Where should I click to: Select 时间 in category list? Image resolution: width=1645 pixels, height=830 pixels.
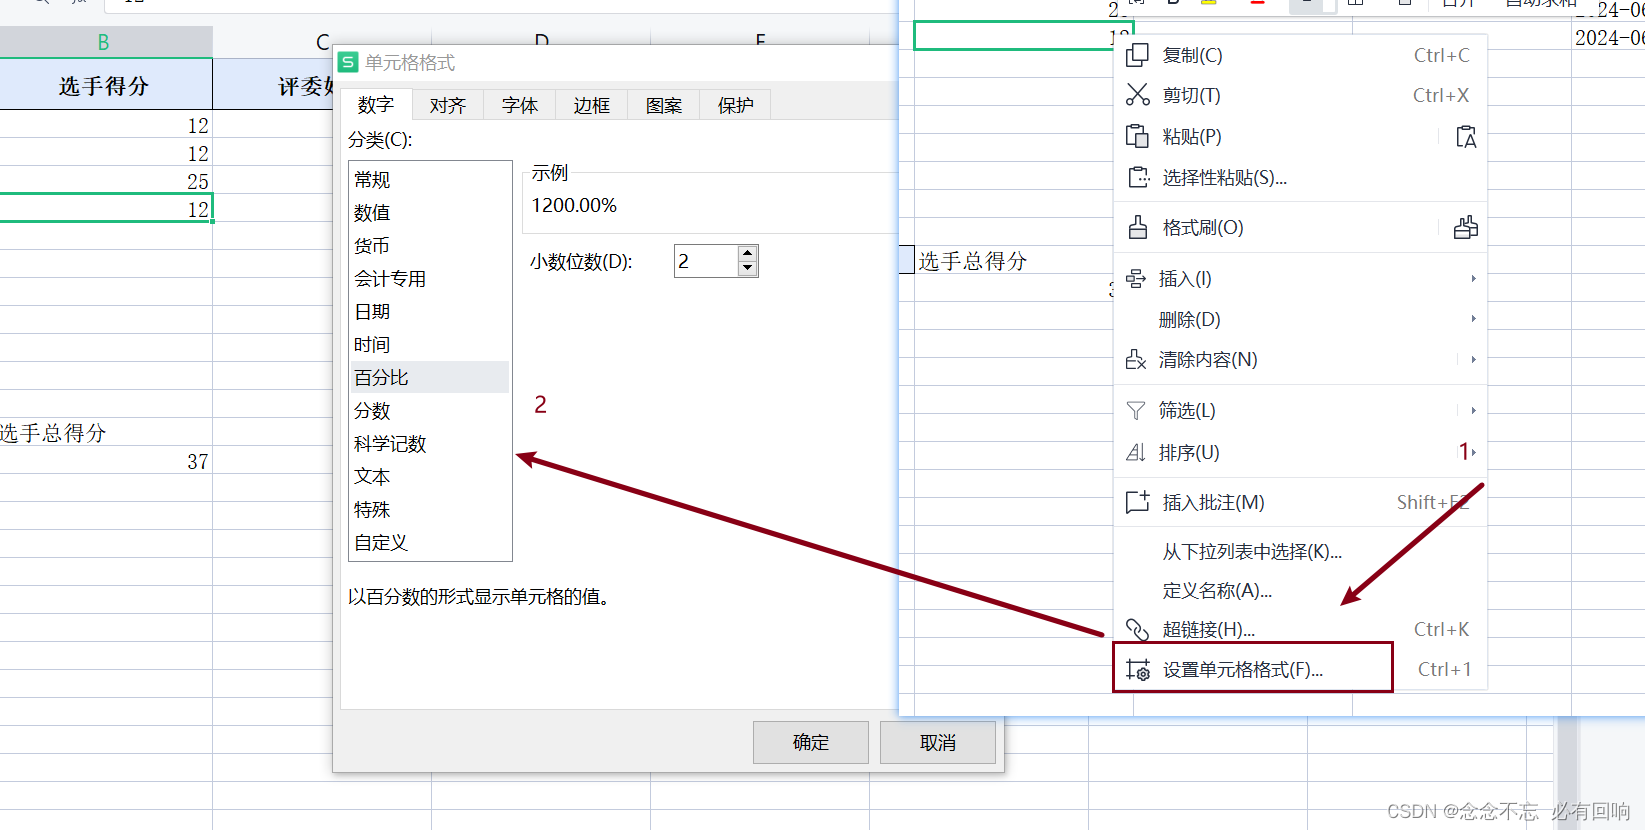coord(429,345)
